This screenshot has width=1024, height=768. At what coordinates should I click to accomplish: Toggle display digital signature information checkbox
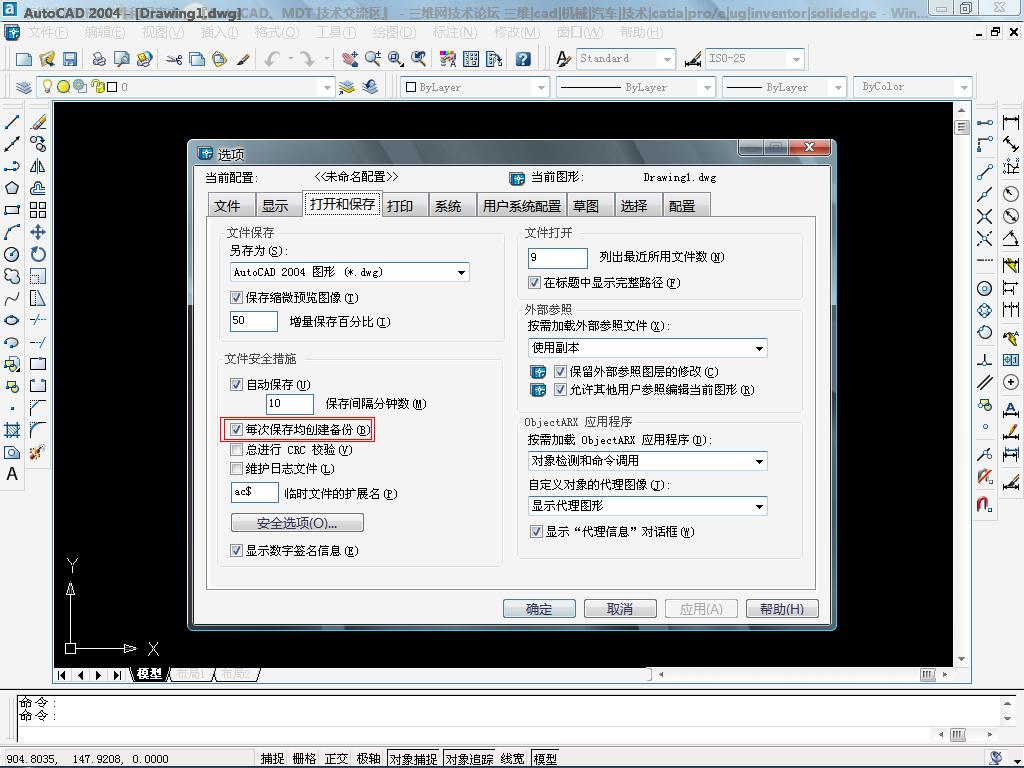236,551
